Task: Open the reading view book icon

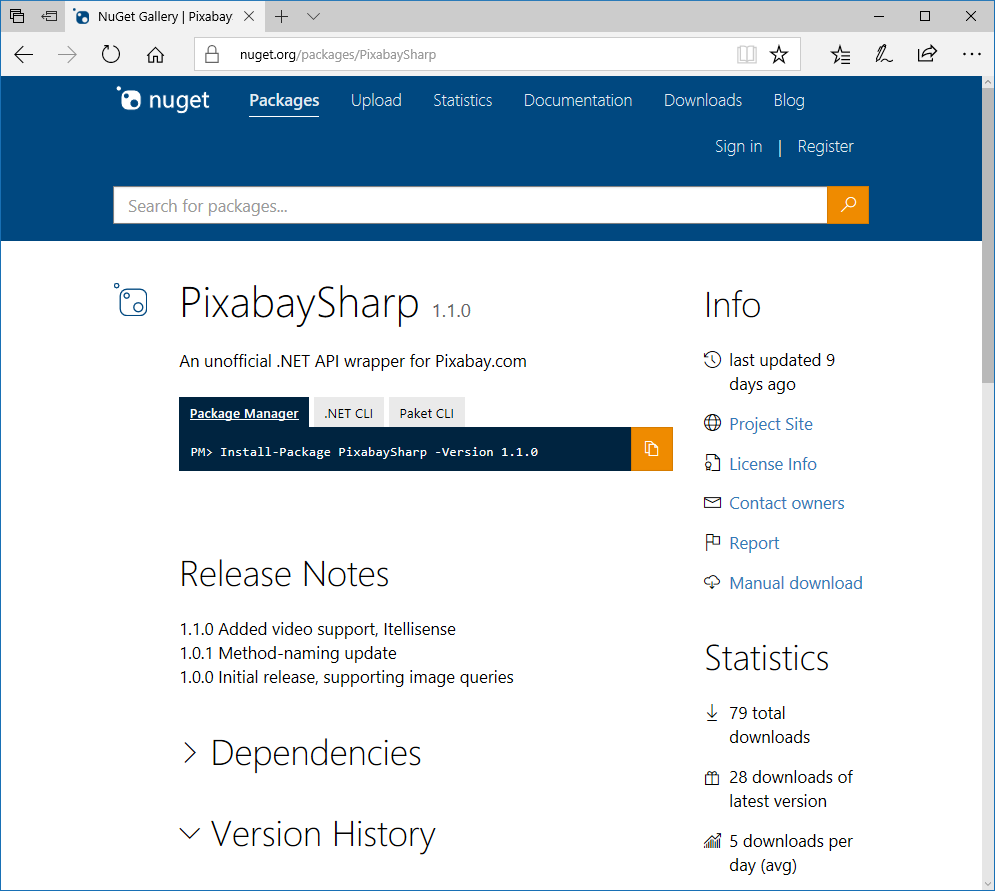Action: tap(746, 55)
